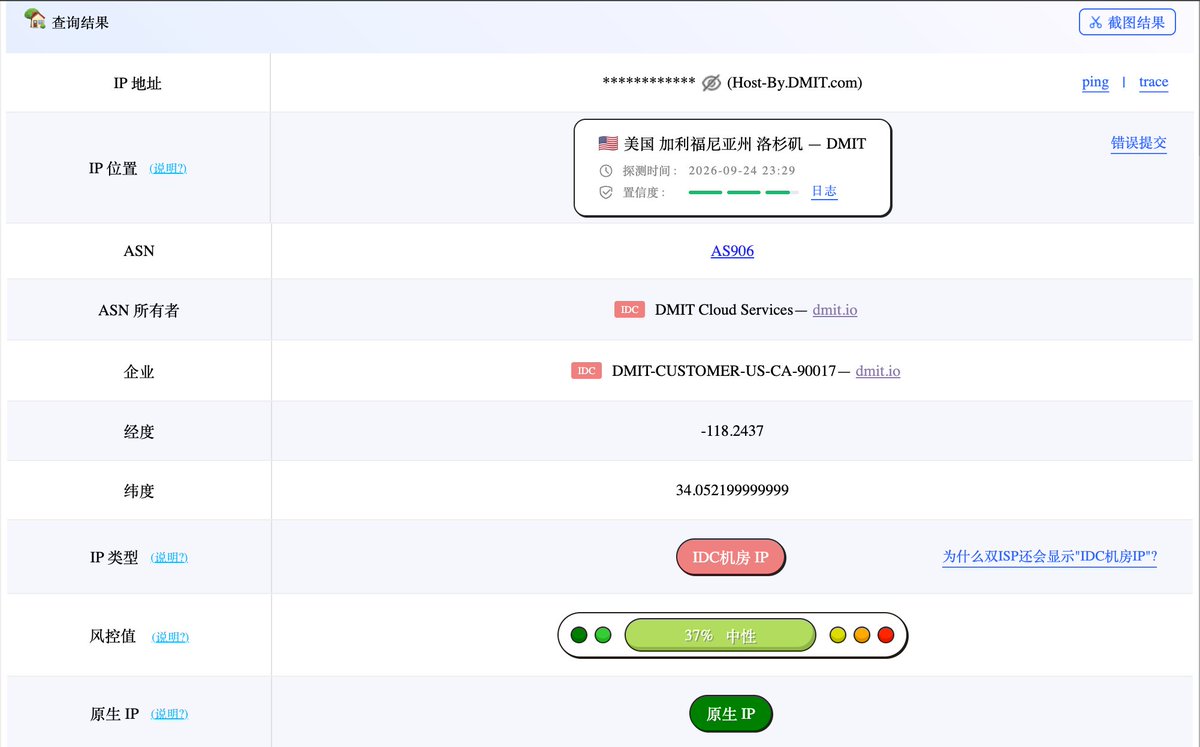Click the 企业 row label
Image resolution: width=1200 pixels, height=747 pixels.
click(139, 371)
